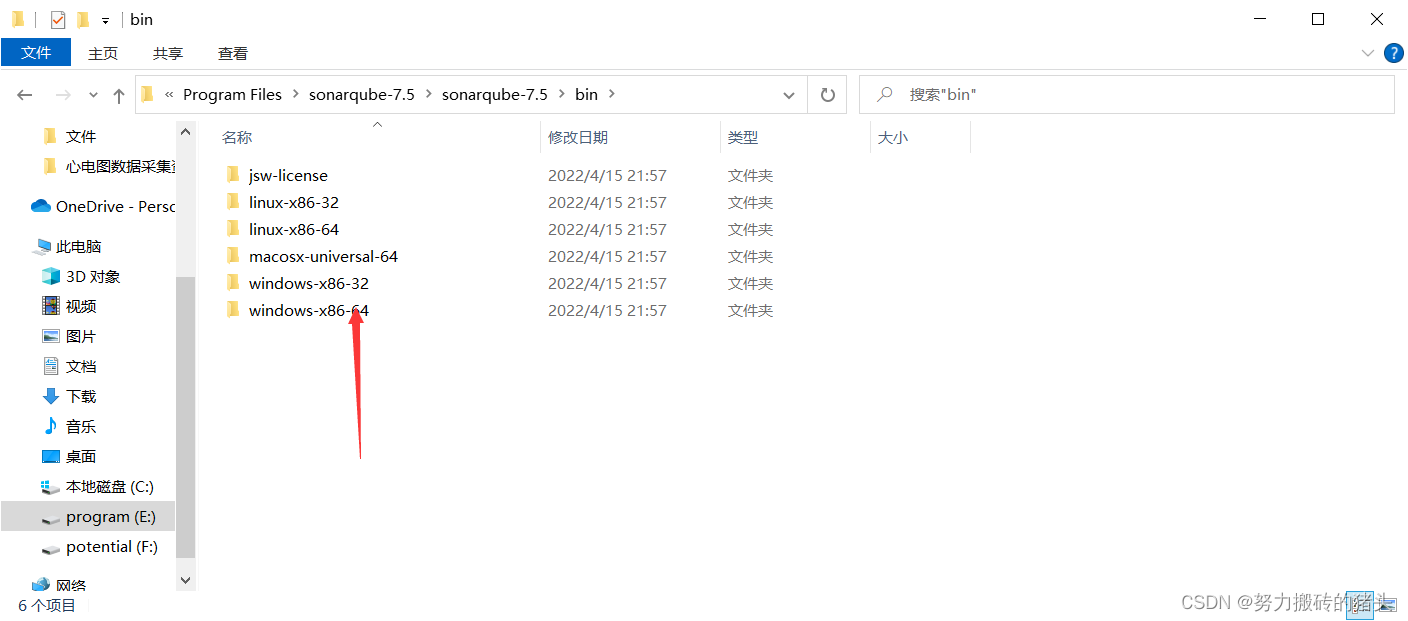Select 此电脑 in the navigation pane
Image resolution: width=1408 pixels, height=621 pixels.
tap(79, 246)
